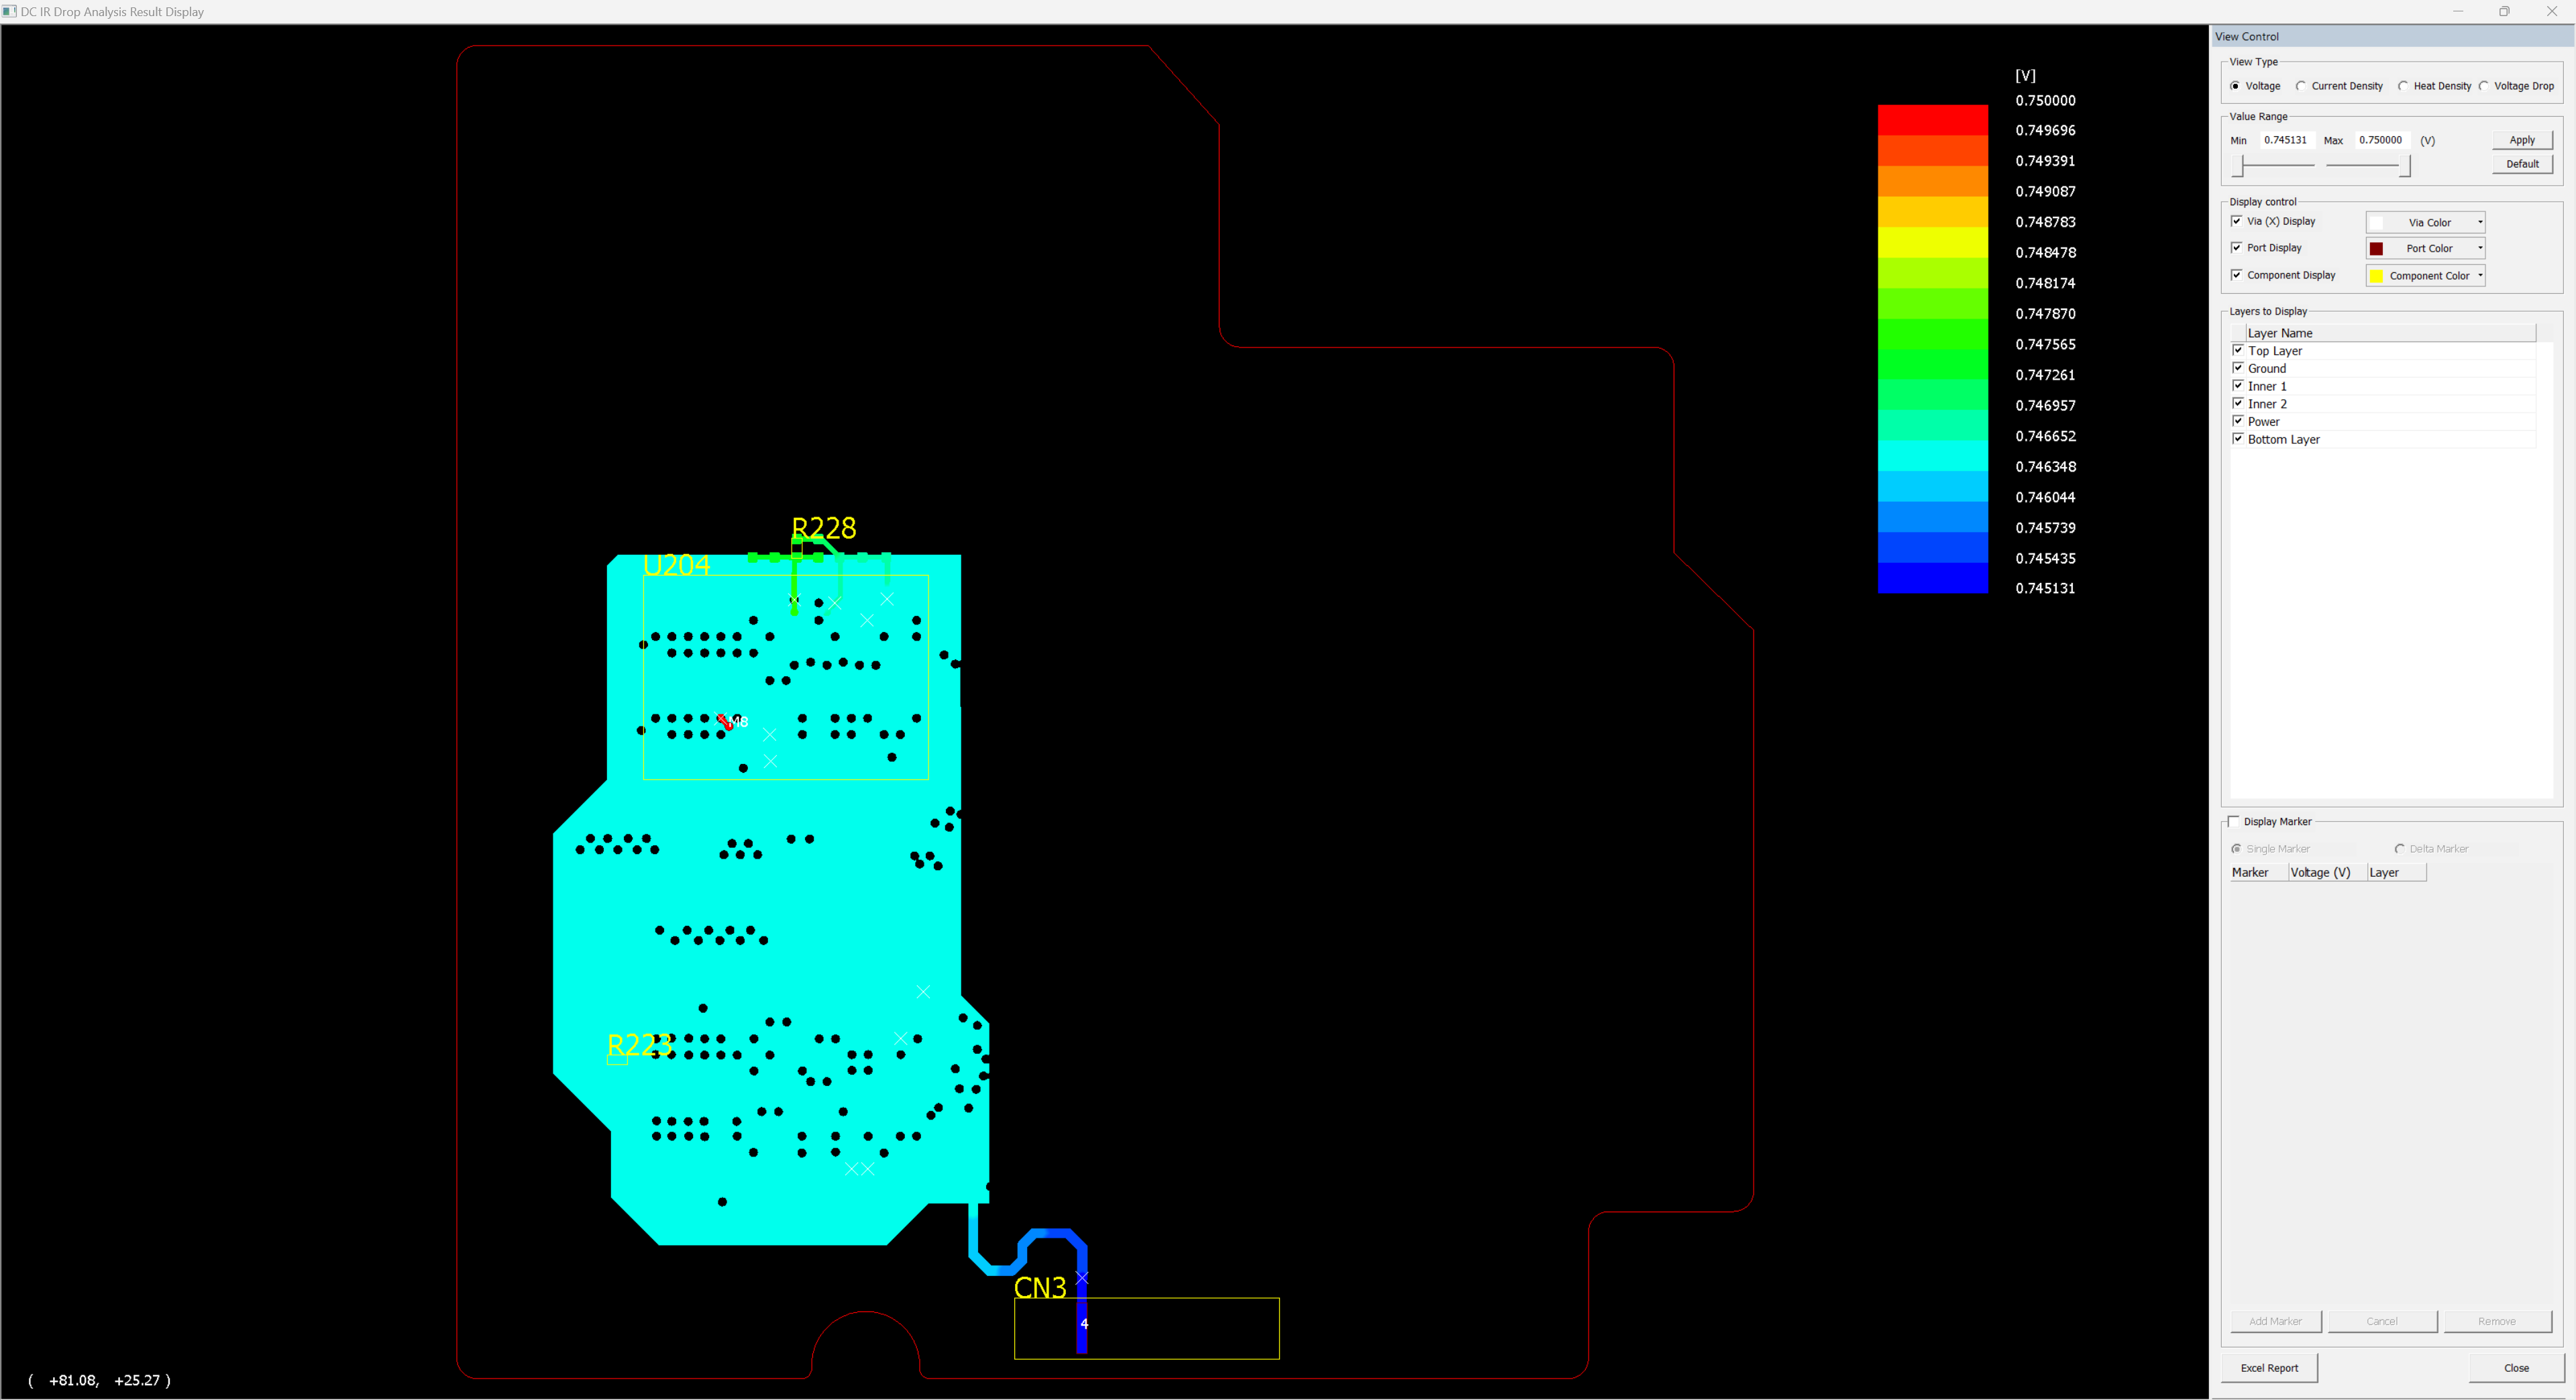Disable Component Display checkbox
Viewport: 2576px width, 1400px height.
2237,275
